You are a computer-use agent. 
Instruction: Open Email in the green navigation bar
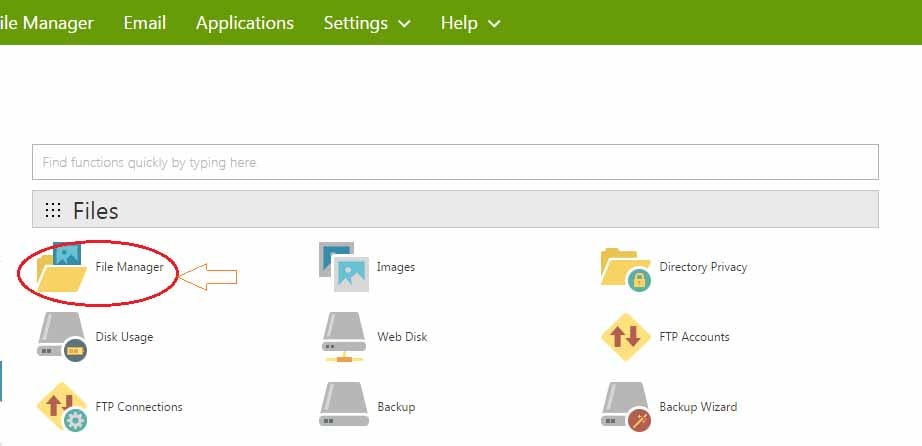click(x=144, y=22)
